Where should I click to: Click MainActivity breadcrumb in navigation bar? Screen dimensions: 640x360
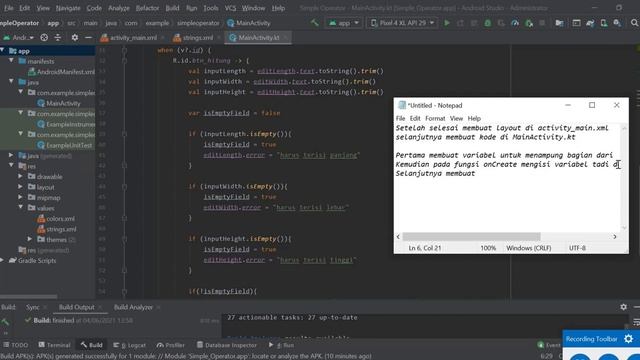click(249, 23)
